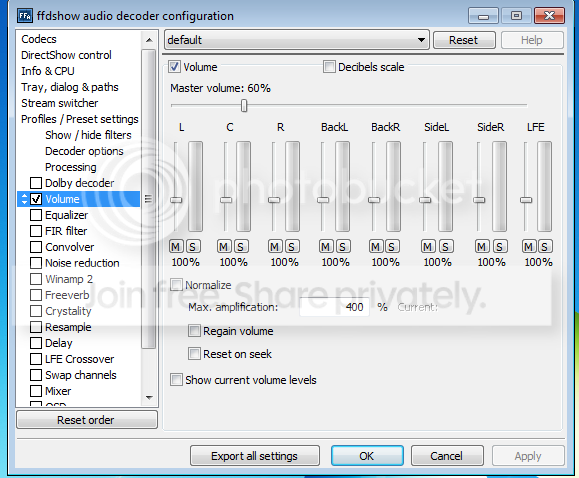Solo the LFE channel with its S button

click(545, 246)
